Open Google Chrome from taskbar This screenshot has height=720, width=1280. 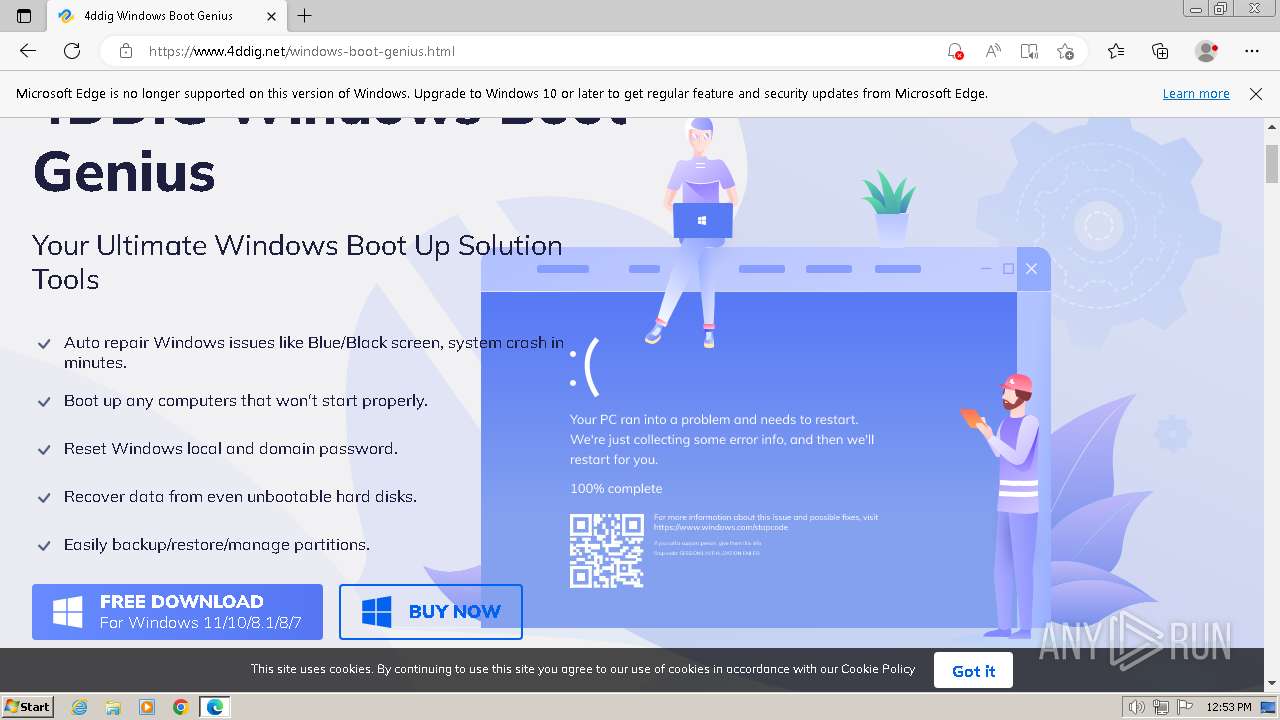click(x=181, y=707)
